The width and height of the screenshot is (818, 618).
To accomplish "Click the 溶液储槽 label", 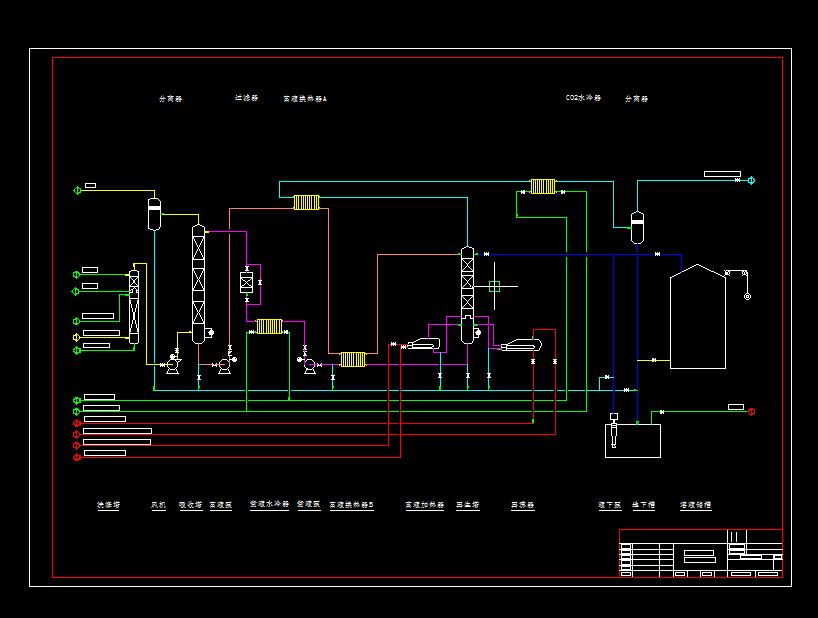I will 696,505.
